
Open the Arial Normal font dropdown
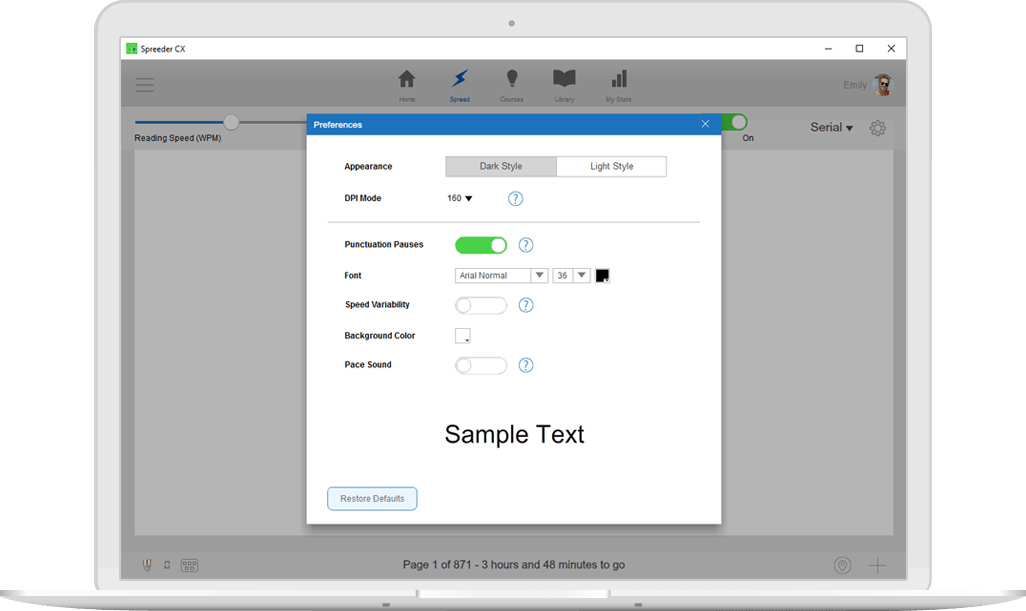(501, 275)
